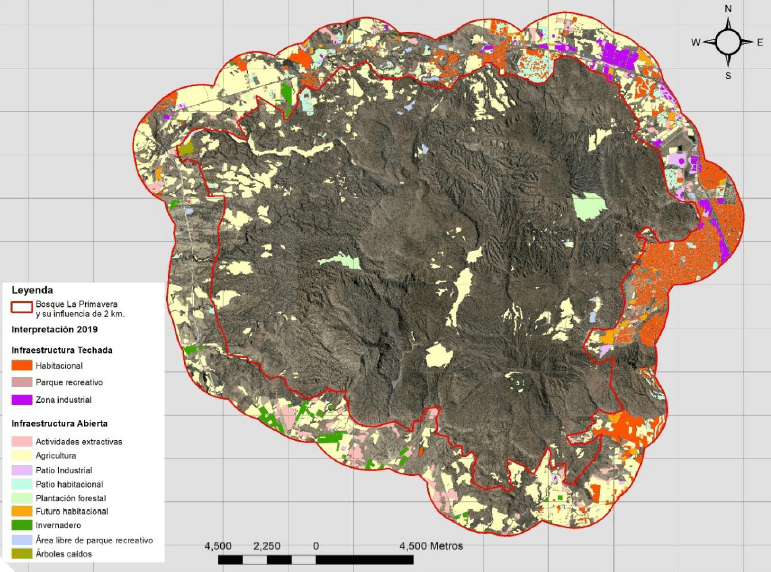Image resolution: width=771 pixels, height=572 pixels.
Task: Click the Infraestructura Abierta heading
Action: pos(60,423)
